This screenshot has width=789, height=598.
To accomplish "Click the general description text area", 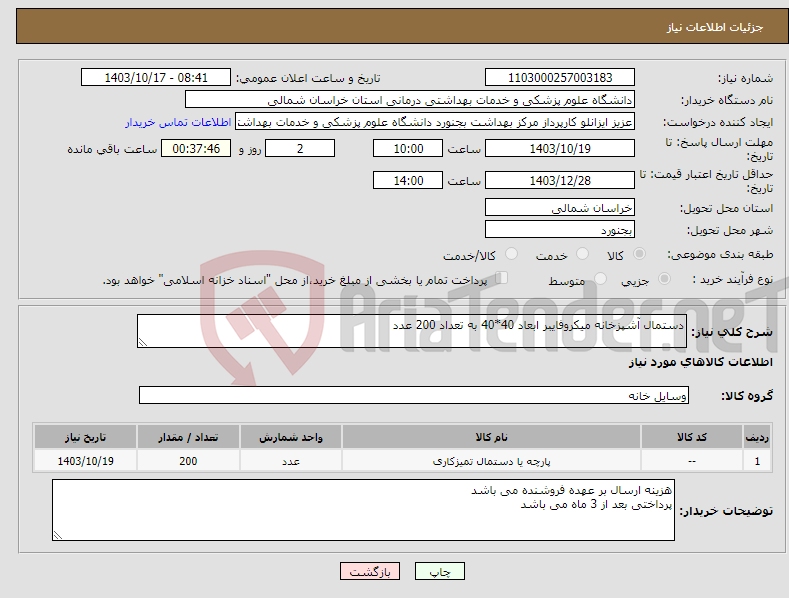I will point(412,331).
